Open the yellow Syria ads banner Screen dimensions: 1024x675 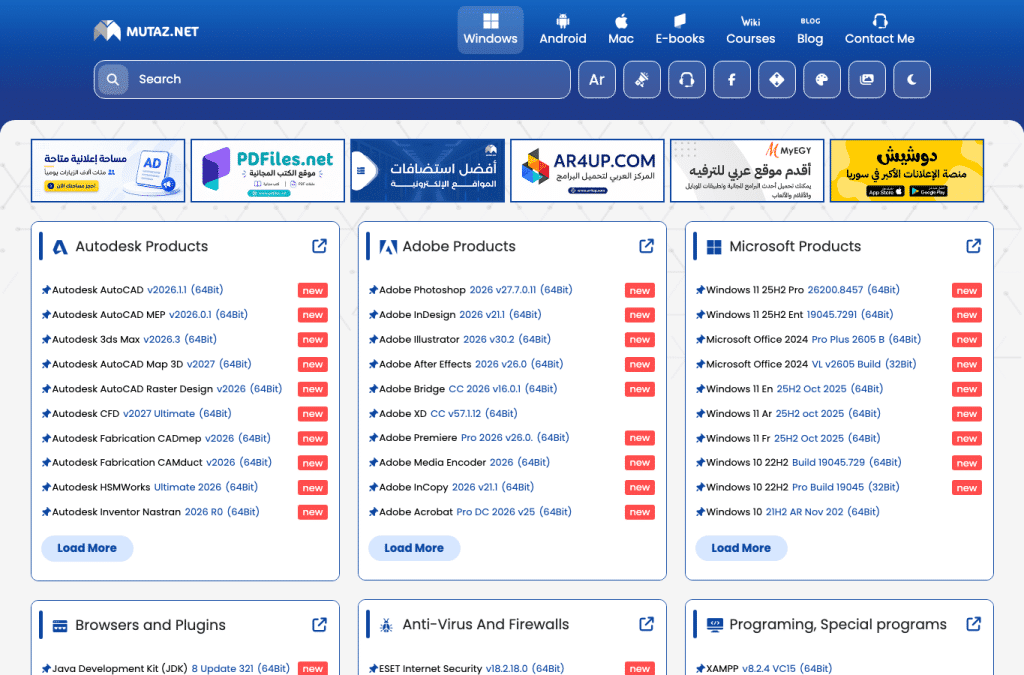click(x=907, y=170)
